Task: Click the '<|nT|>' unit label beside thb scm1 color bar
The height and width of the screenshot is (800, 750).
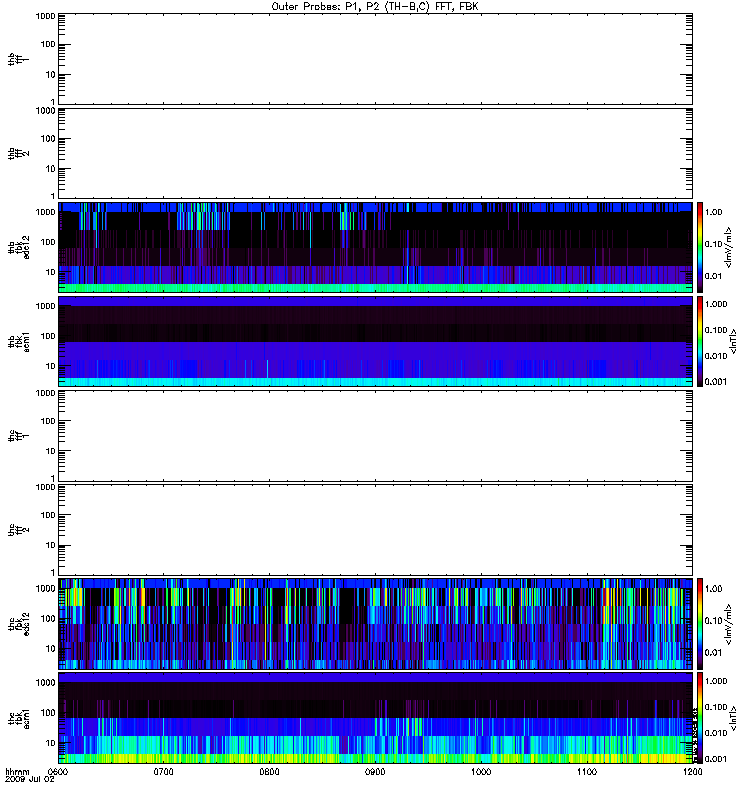Action: [734, 341]
